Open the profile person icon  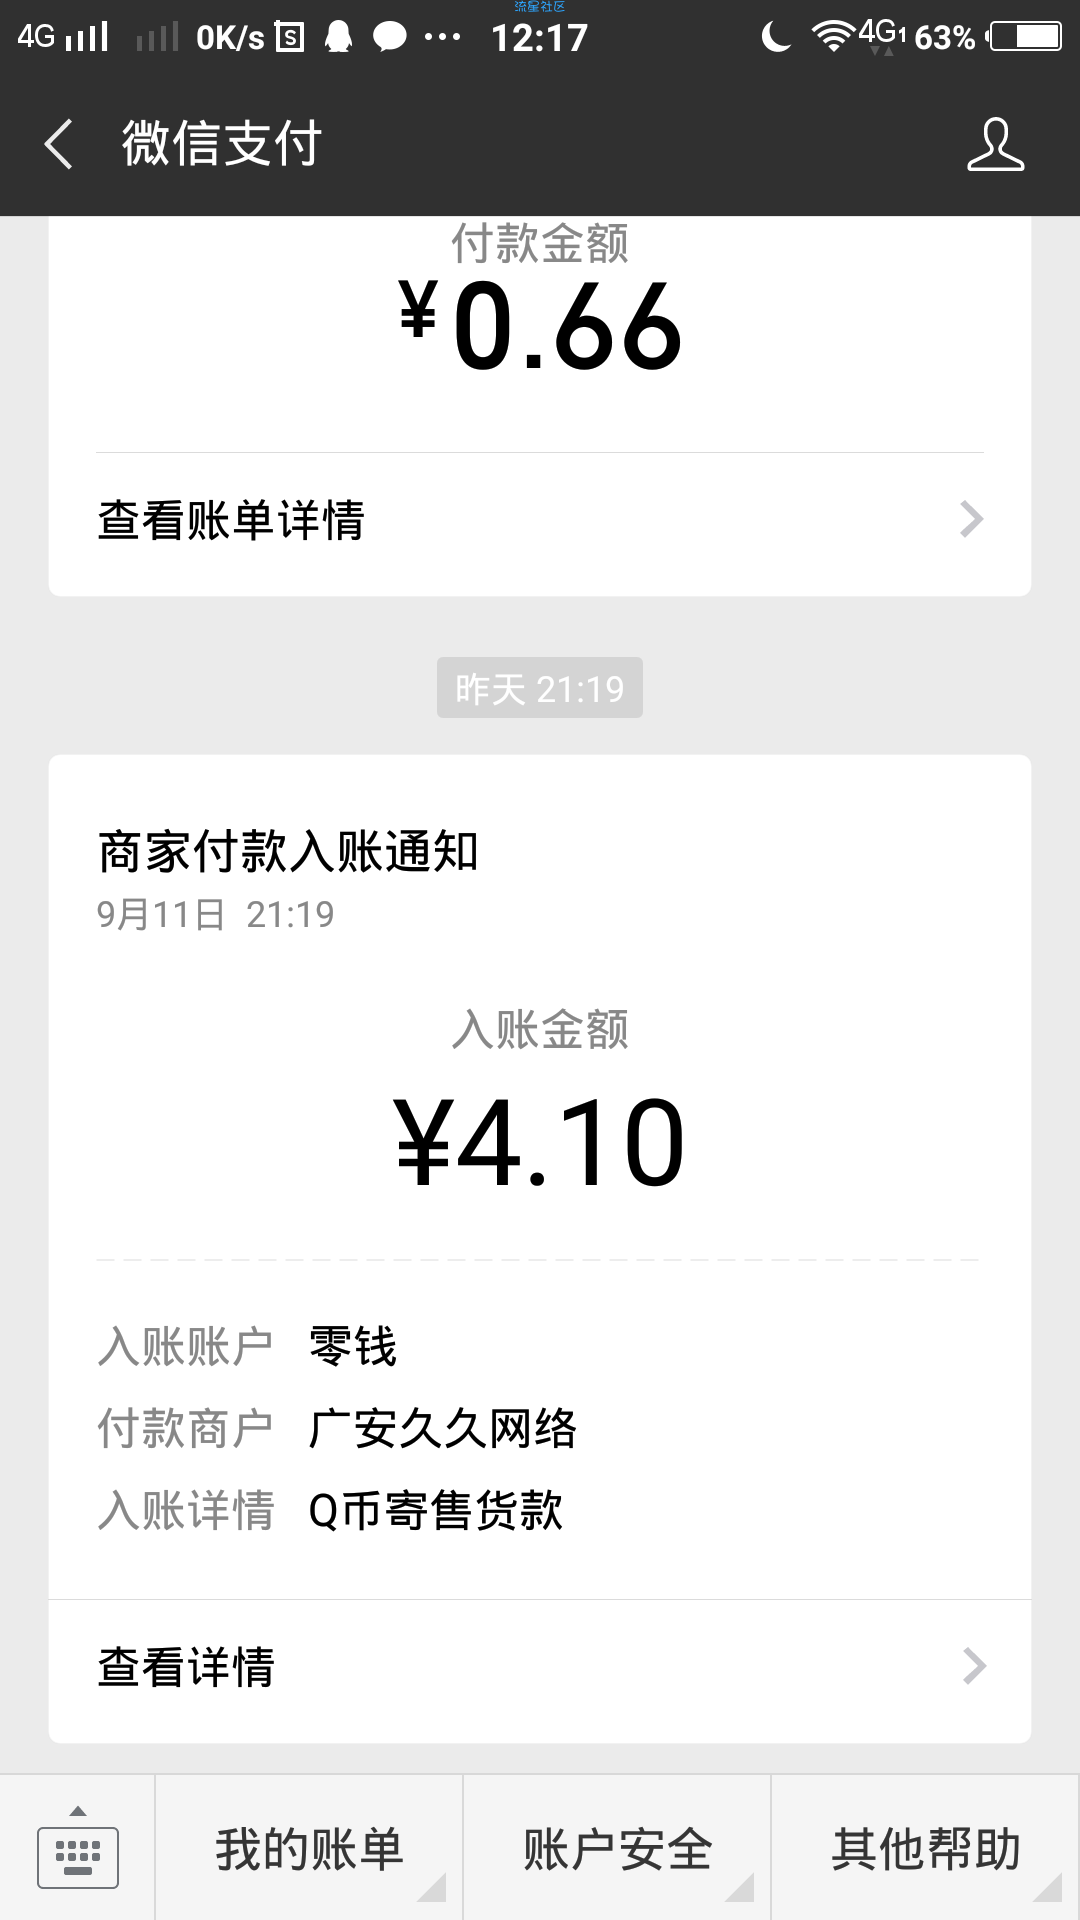(996, 144)
